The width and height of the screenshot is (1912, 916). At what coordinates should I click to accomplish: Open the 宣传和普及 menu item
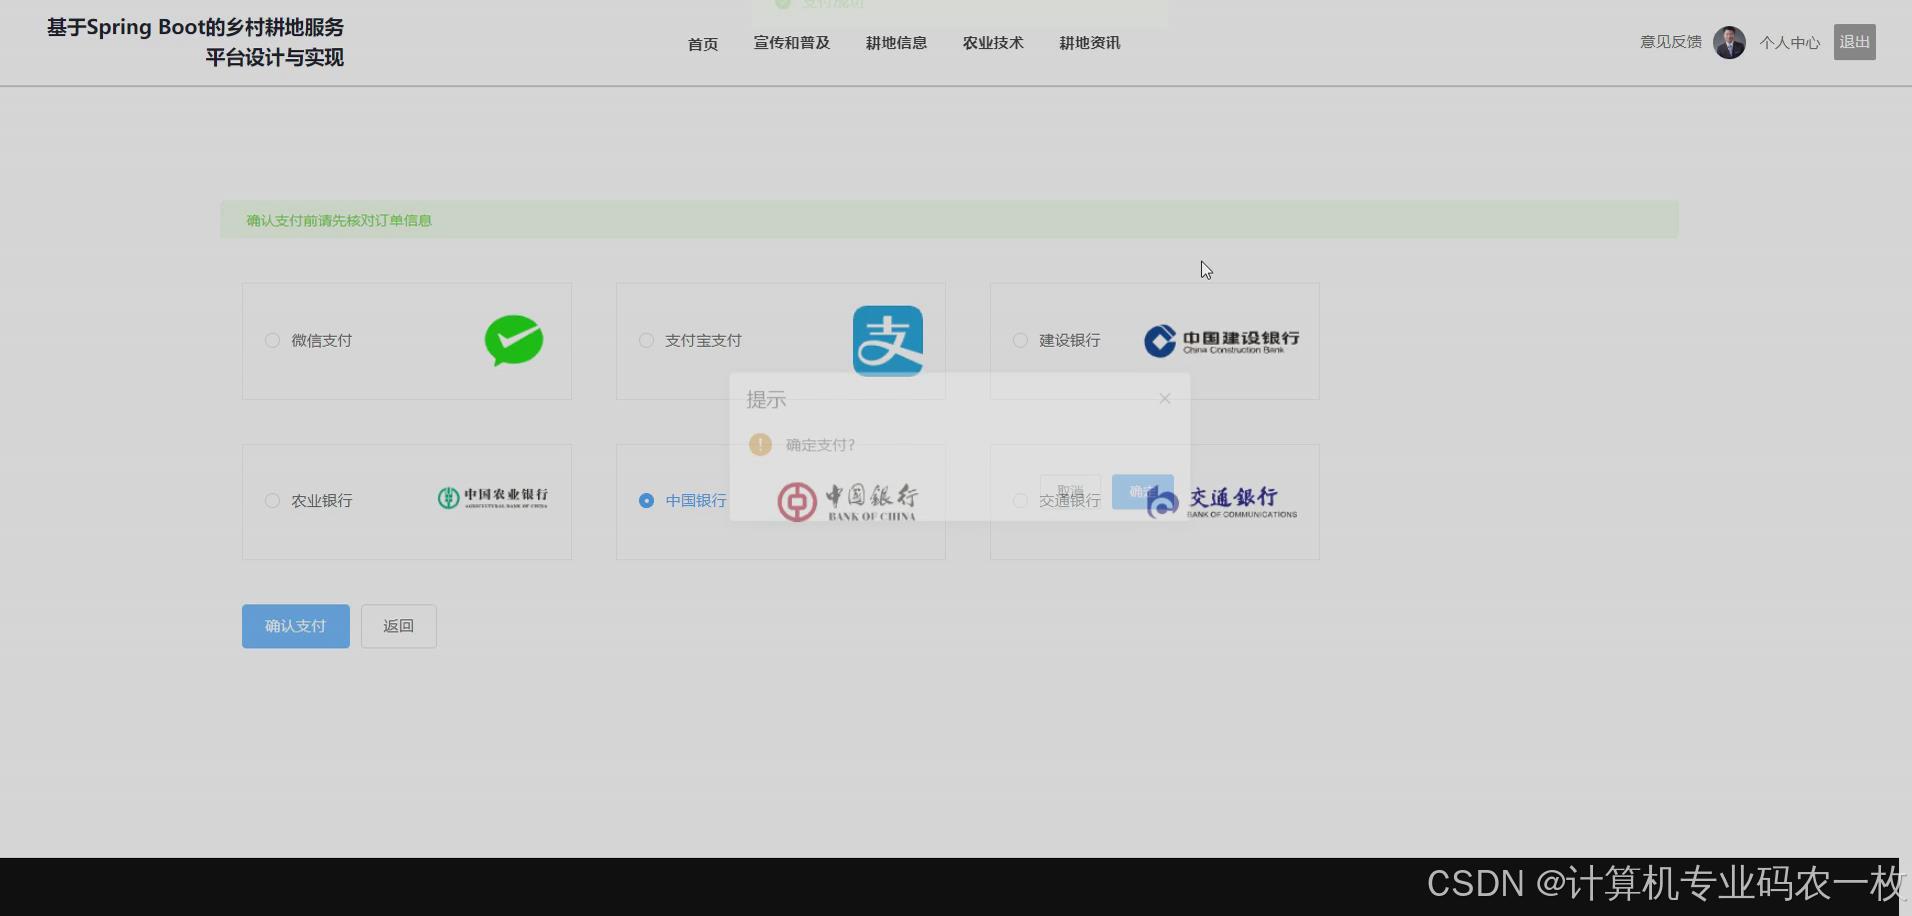pyautogui.click(x=792, y=43)
